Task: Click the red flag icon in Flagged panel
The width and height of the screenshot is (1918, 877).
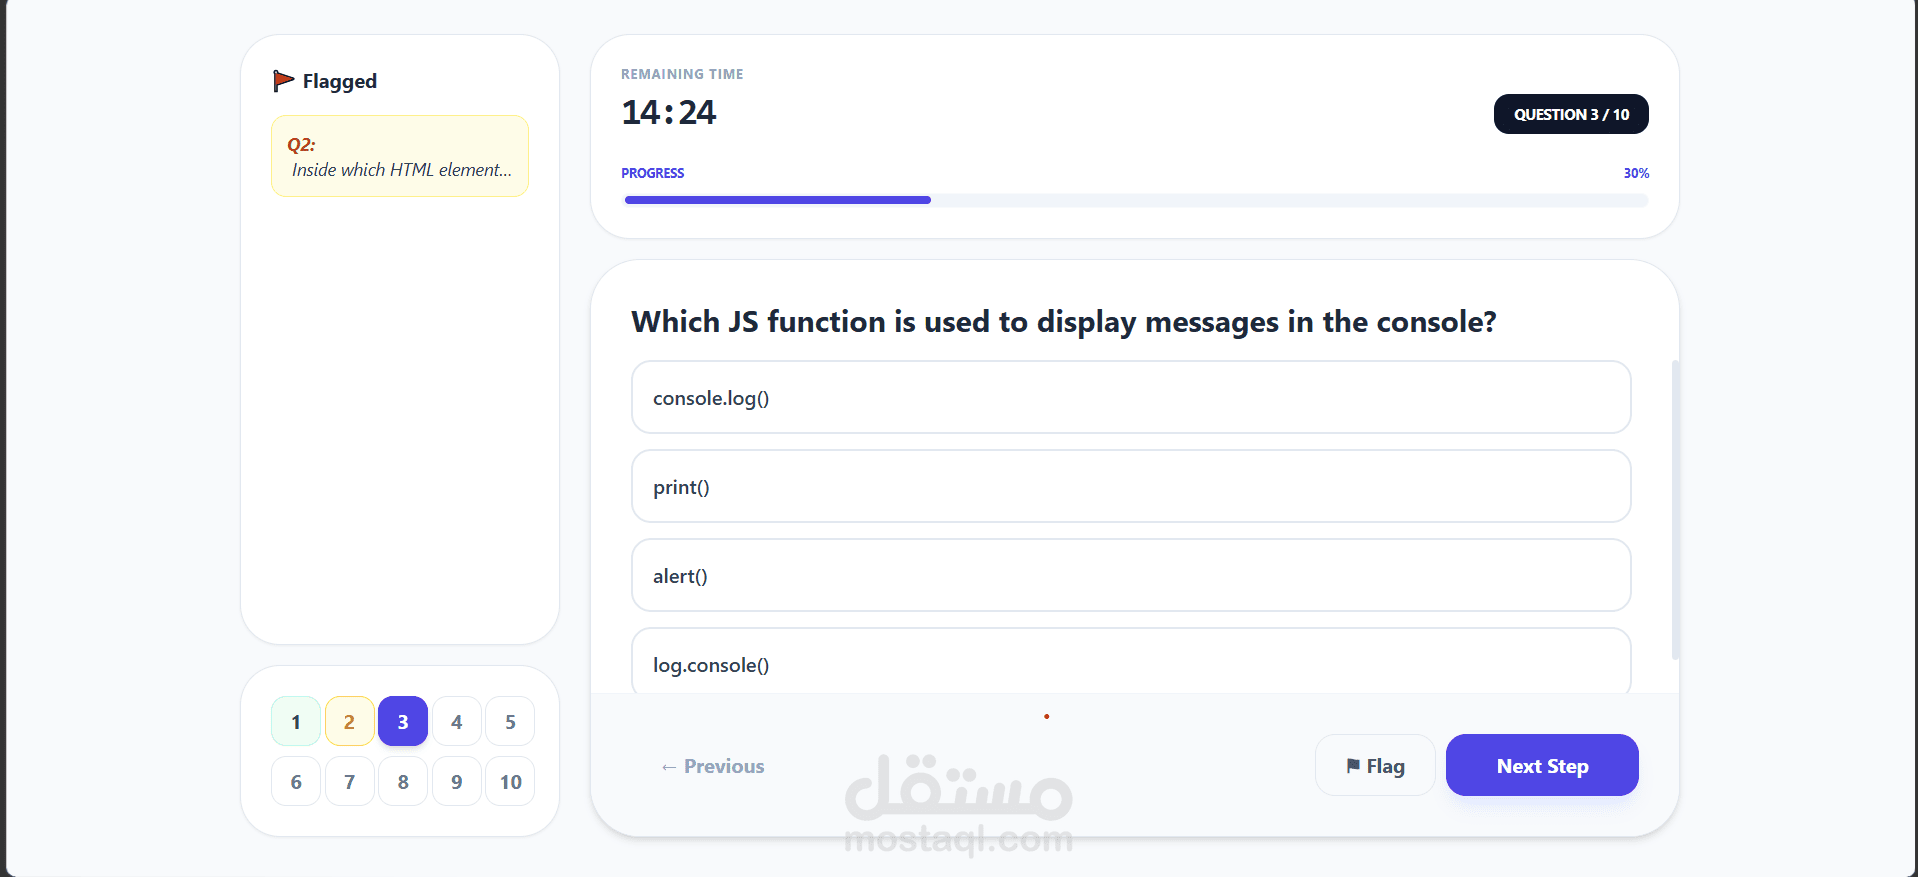Action: 284,80
